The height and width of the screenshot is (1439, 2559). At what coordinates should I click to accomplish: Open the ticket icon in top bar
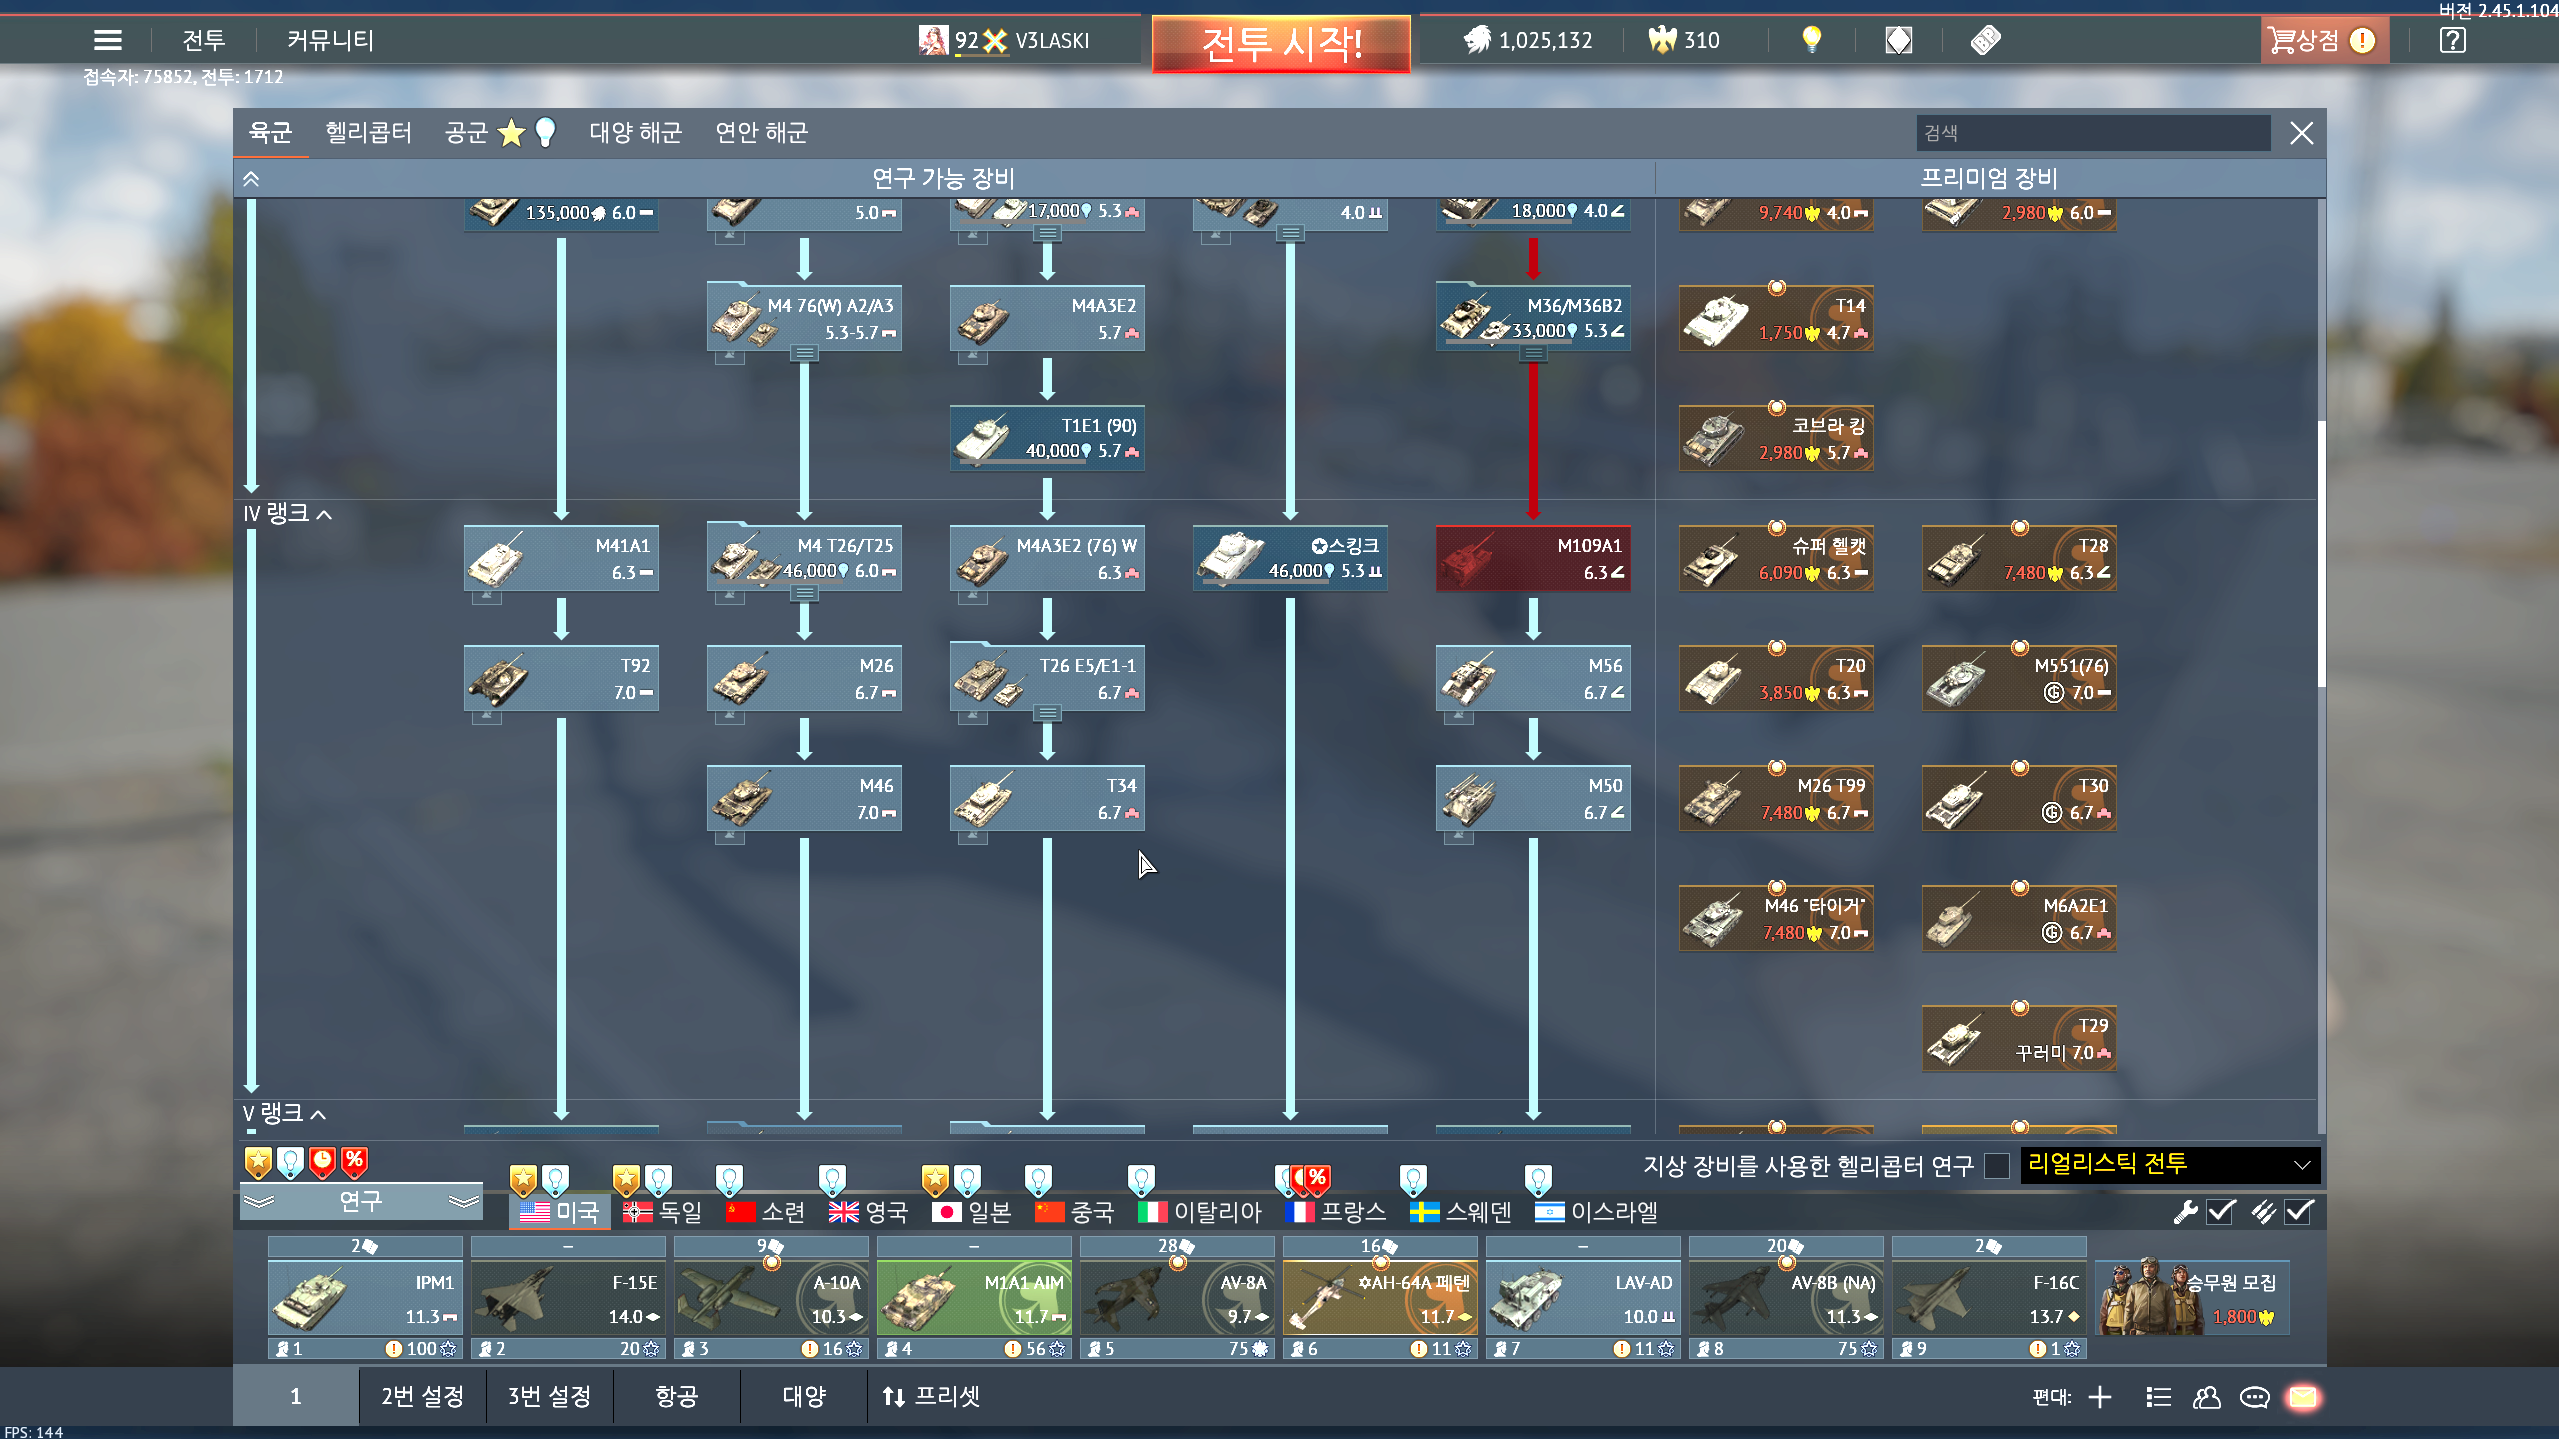(x=1985, y=40)
